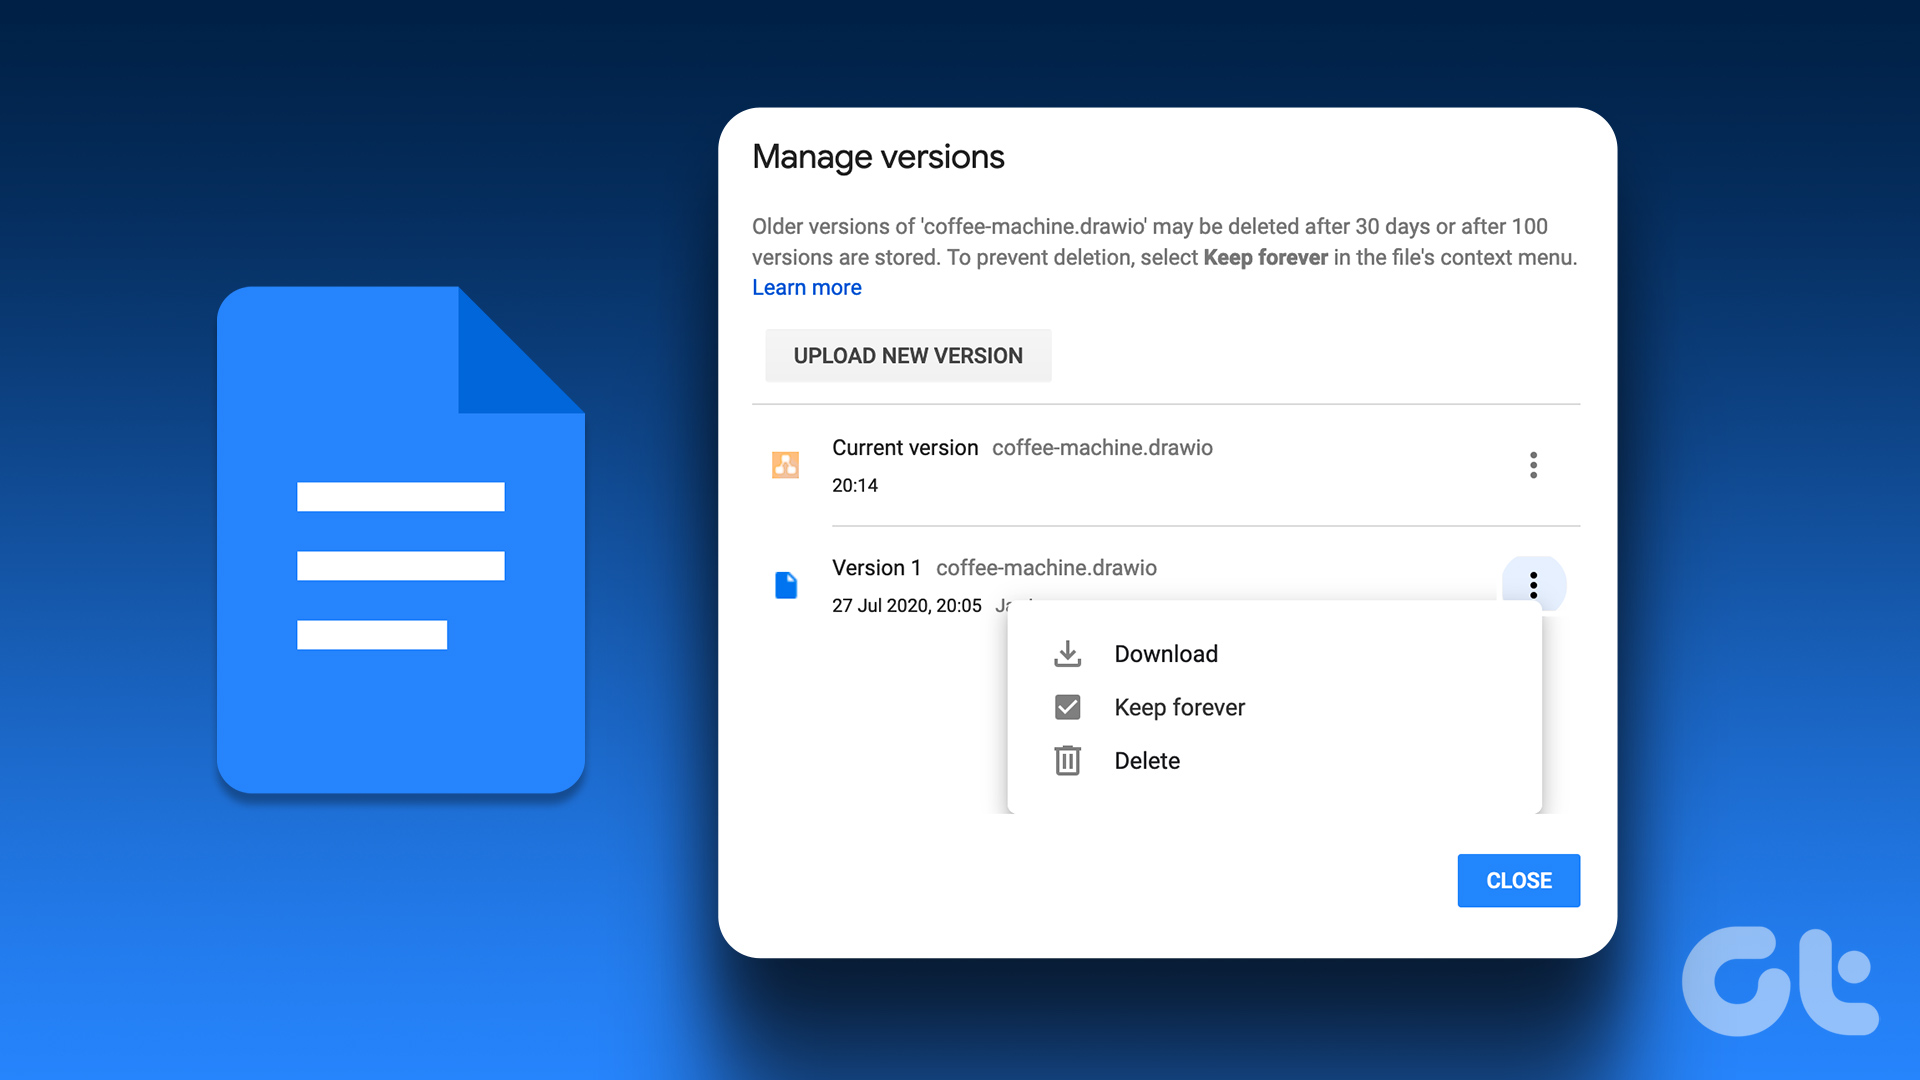Expand options for the Current version entry
The height and width of the screenshot is (1080, 1920).
(x=1533, y=465)
